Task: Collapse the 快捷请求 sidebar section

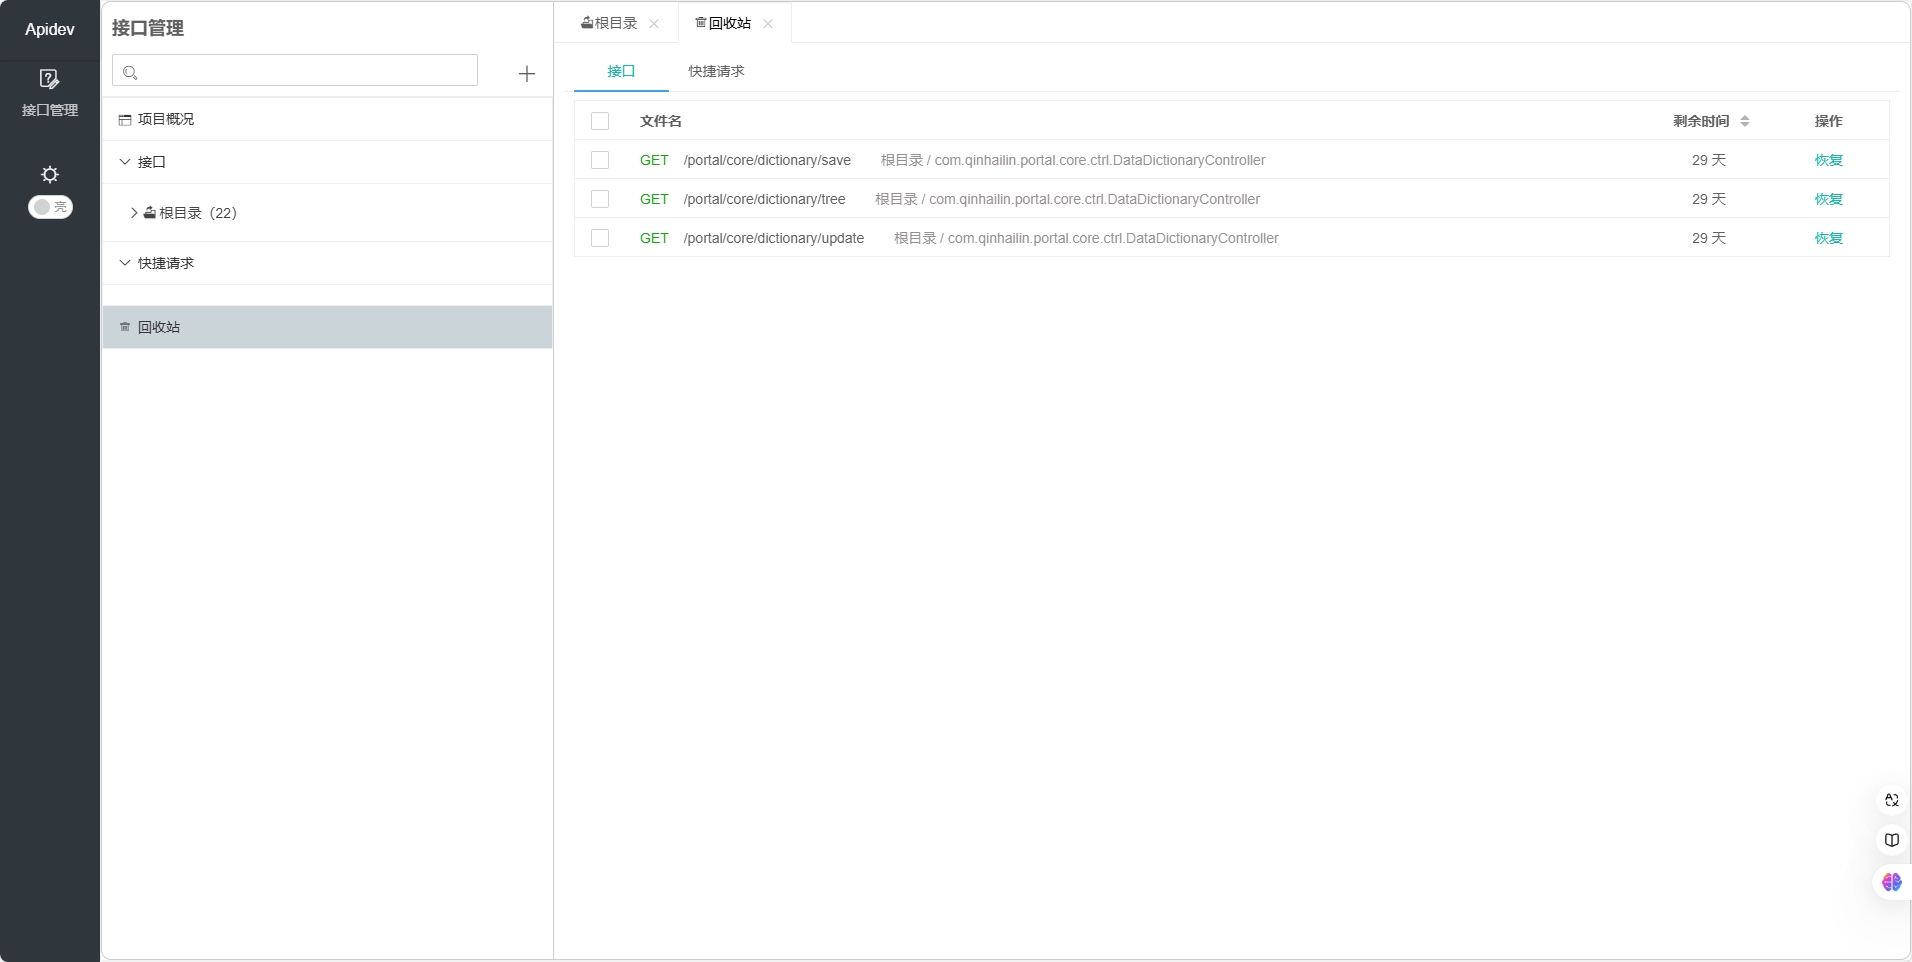Action: click(125, 263)
